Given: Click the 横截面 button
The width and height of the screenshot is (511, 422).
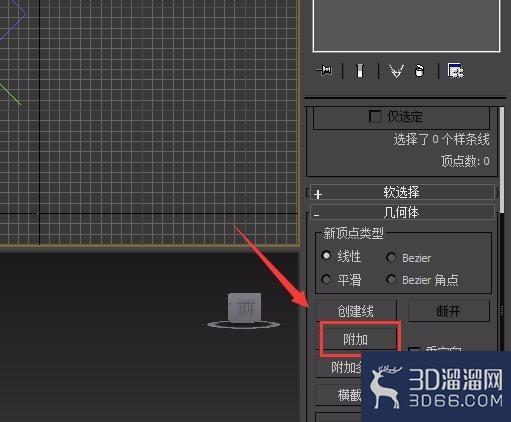Looking at the screenshot, I should (338, 395).
